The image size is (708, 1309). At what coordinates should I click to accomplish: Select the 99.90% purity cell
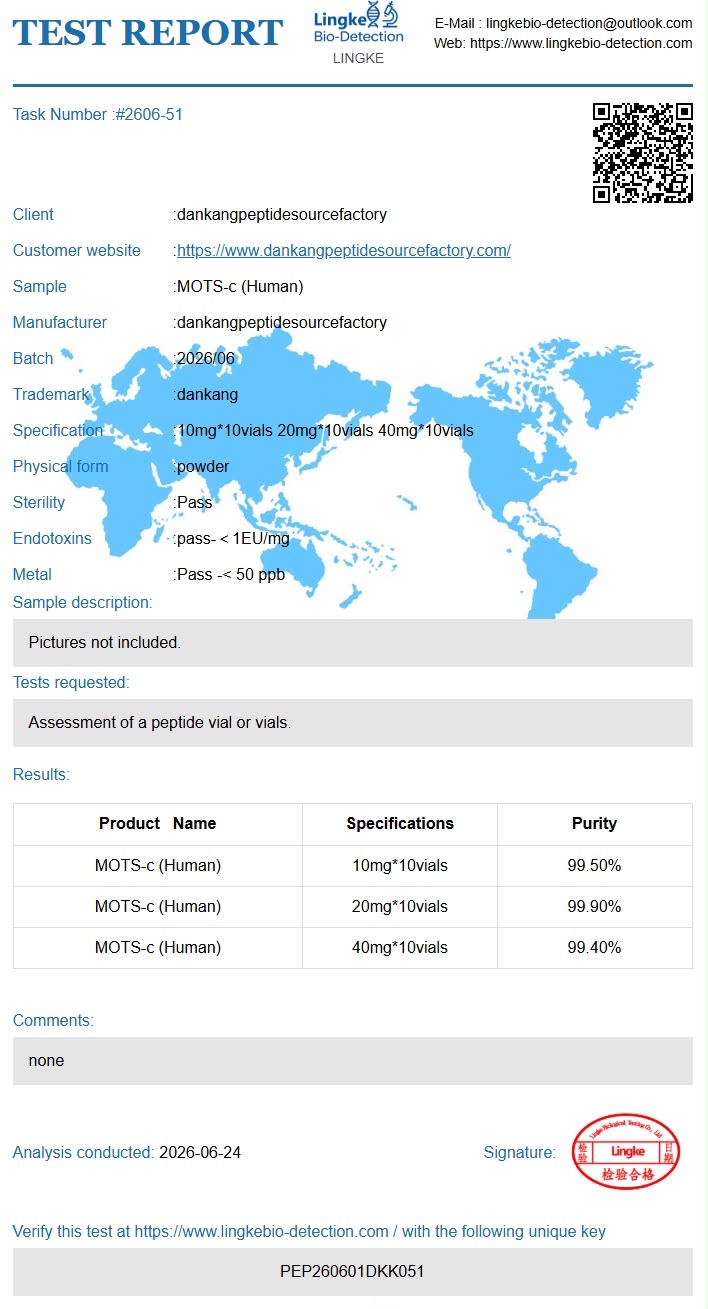pyautogui.click(x=595, y=906)
